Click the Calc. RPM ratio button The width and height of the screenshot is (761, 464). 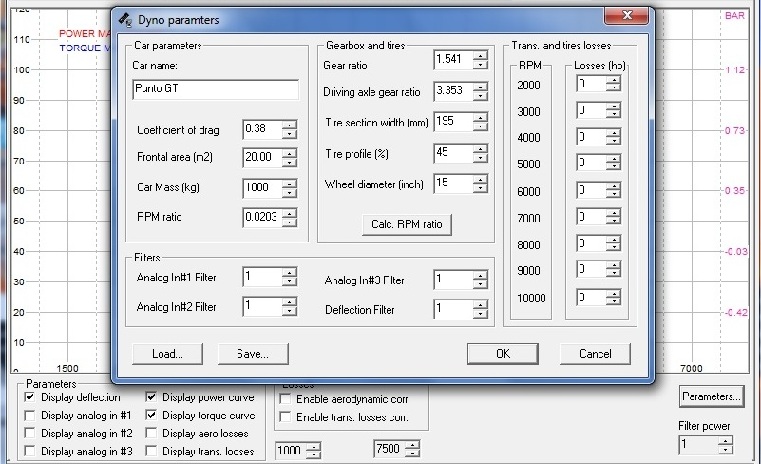[406, 224]
